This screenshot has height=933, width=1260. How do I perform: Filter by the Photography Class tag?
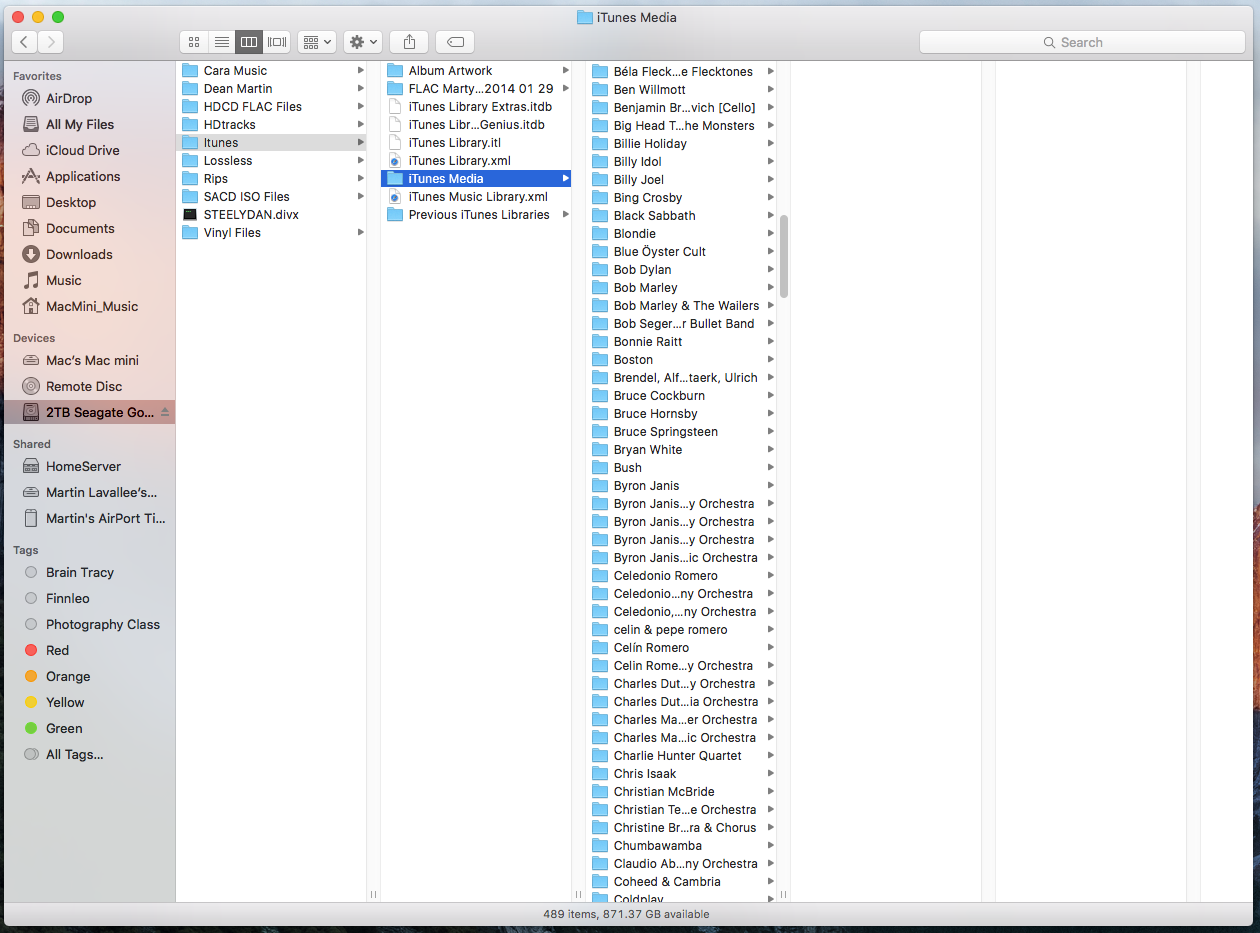tap(88, 624)
